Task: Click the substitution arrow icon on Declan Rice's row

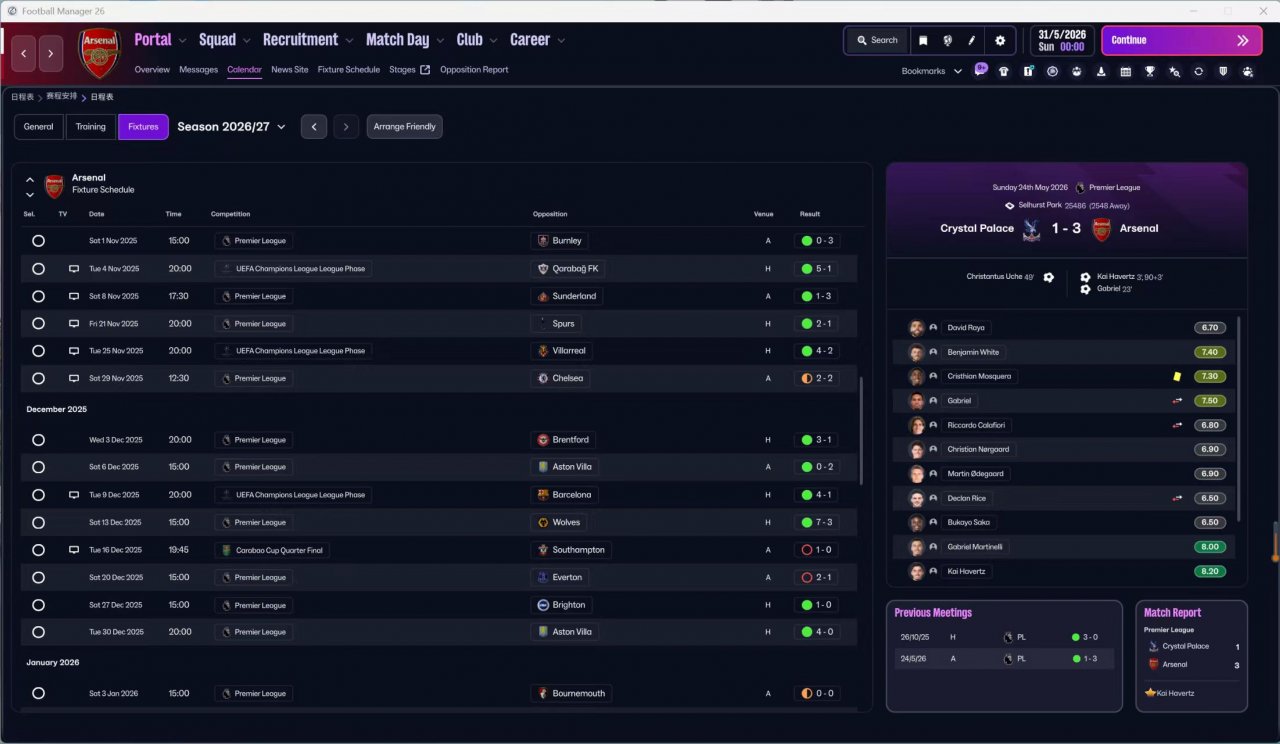Action: click(x=1177, y=498)
